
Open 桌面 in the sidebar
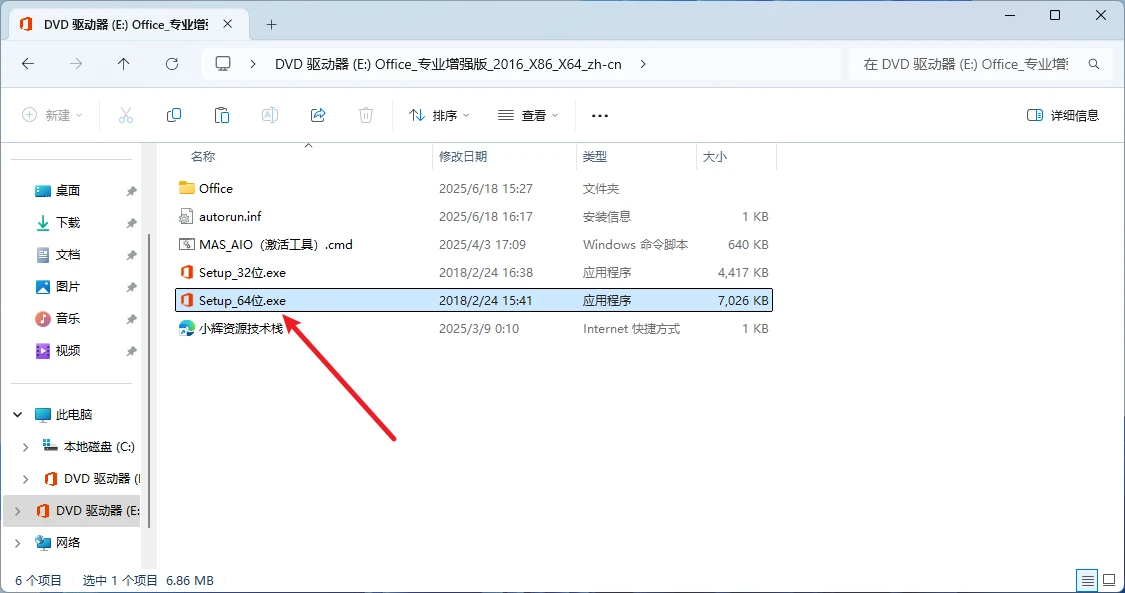point(68,191)
